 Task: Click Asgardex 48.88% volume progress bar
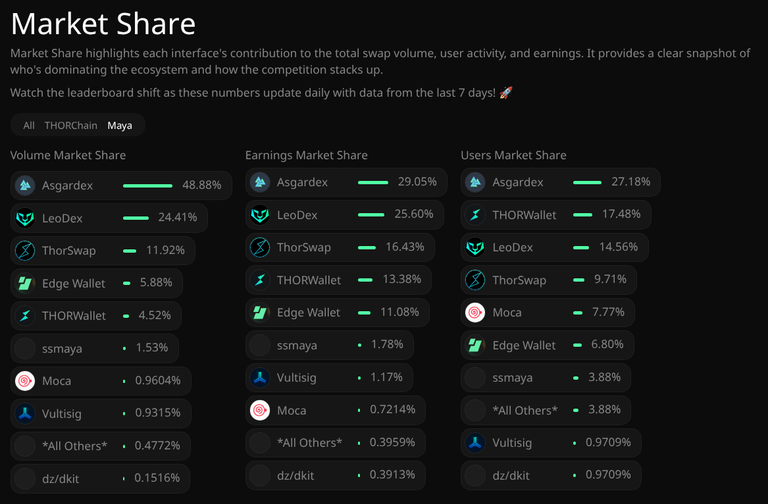(x=147, y=186)
